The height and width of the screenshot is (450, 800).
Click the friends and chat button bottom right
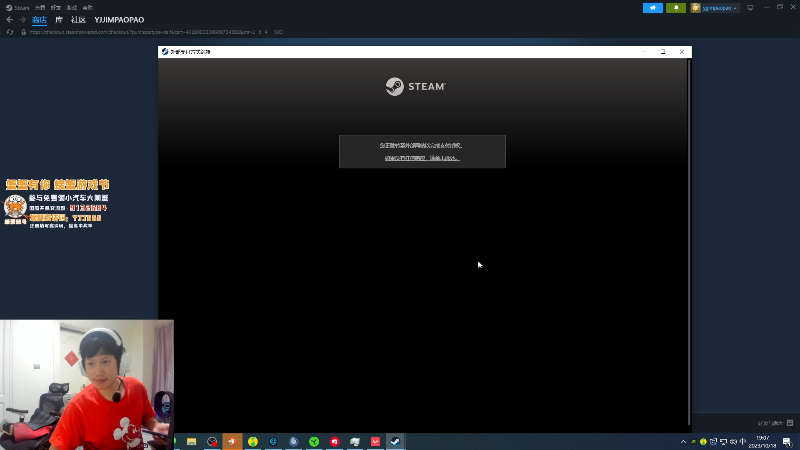(775, 423)
